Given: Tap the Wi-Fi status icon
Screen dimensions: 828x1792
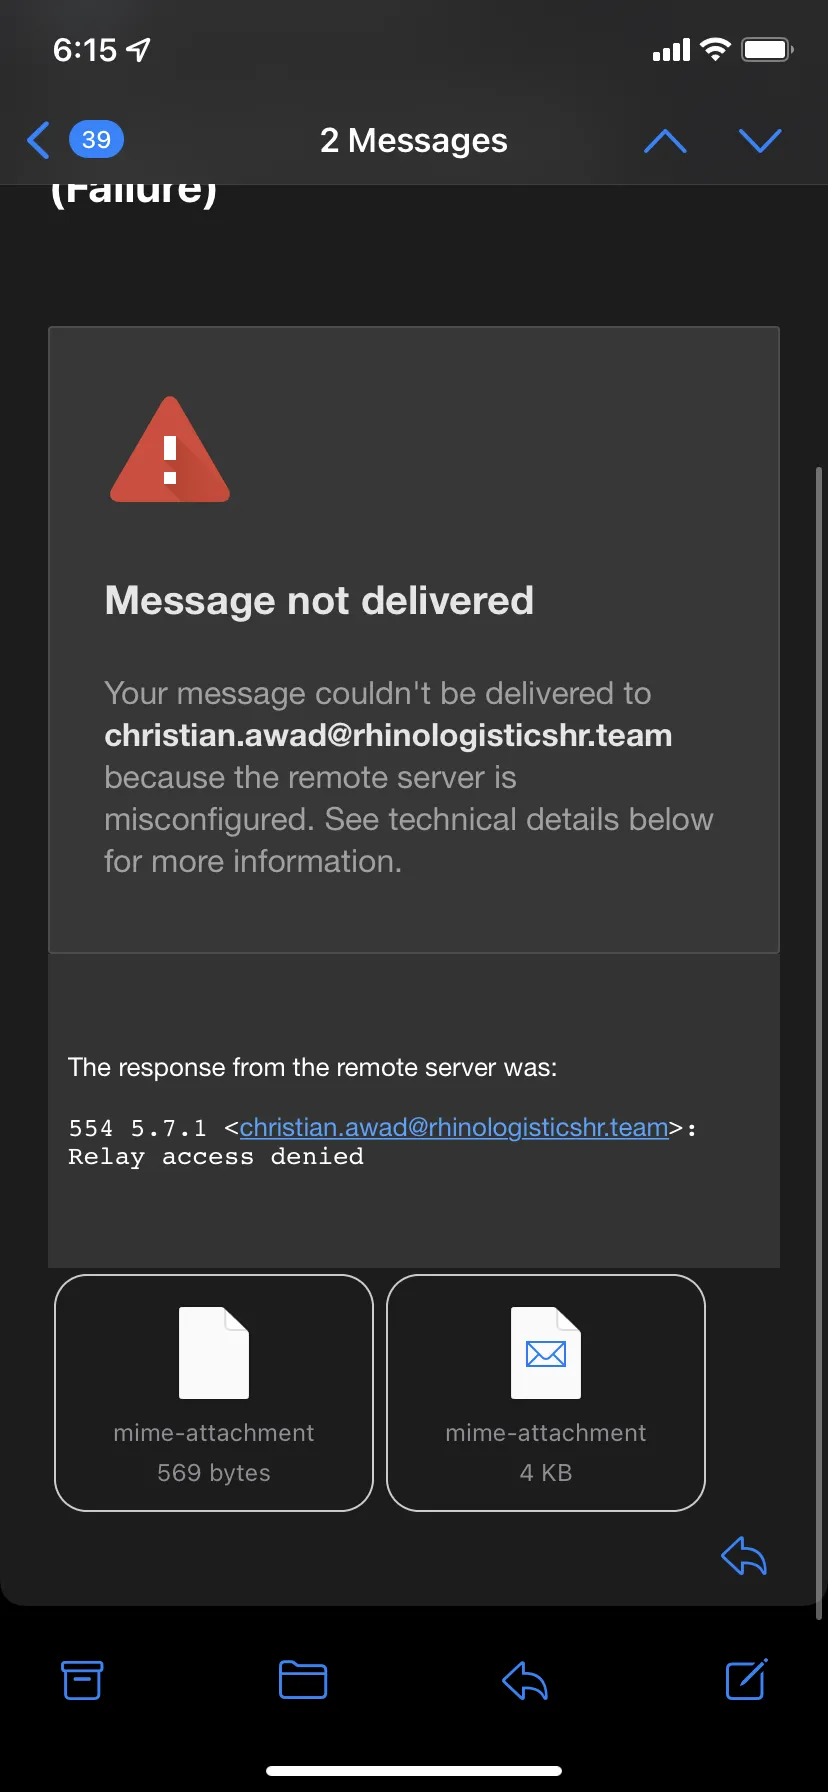Looking at the screenshot, I should tap(715, 49).
